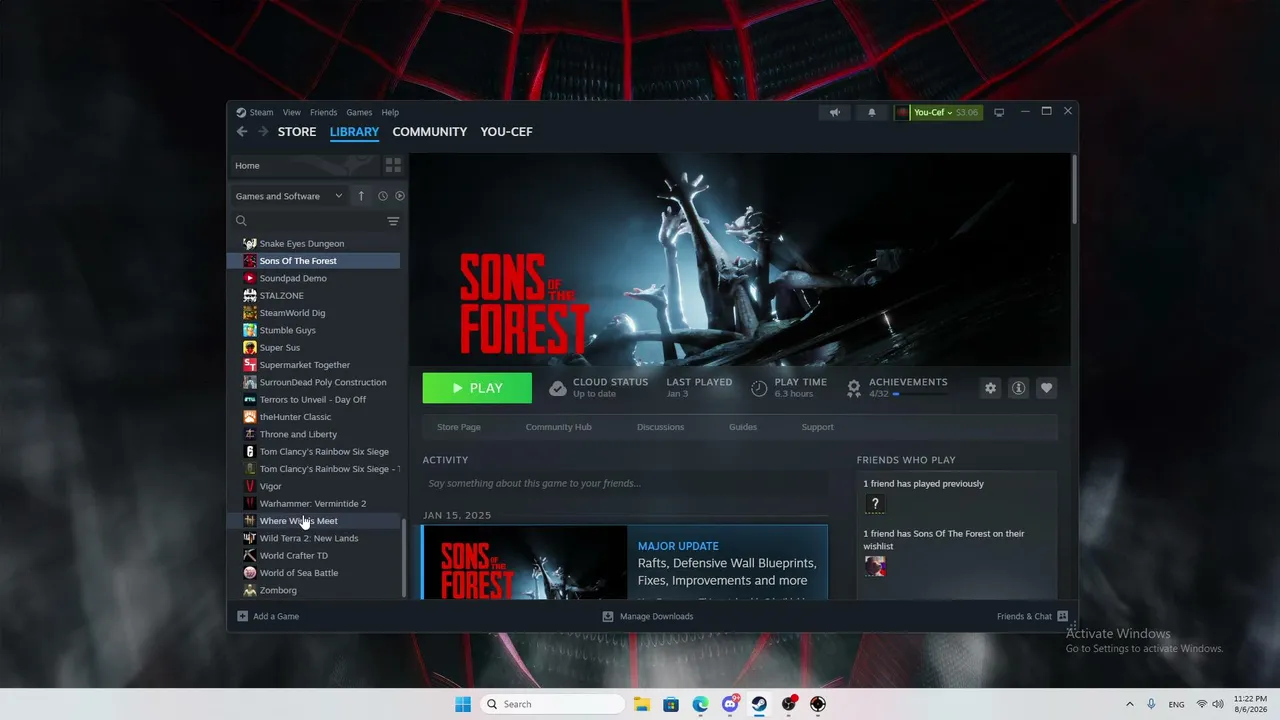The image size is (1280, 720).
Task: Select Snake Eyes Dungeon in the game list
Action: tap(314, 244)
